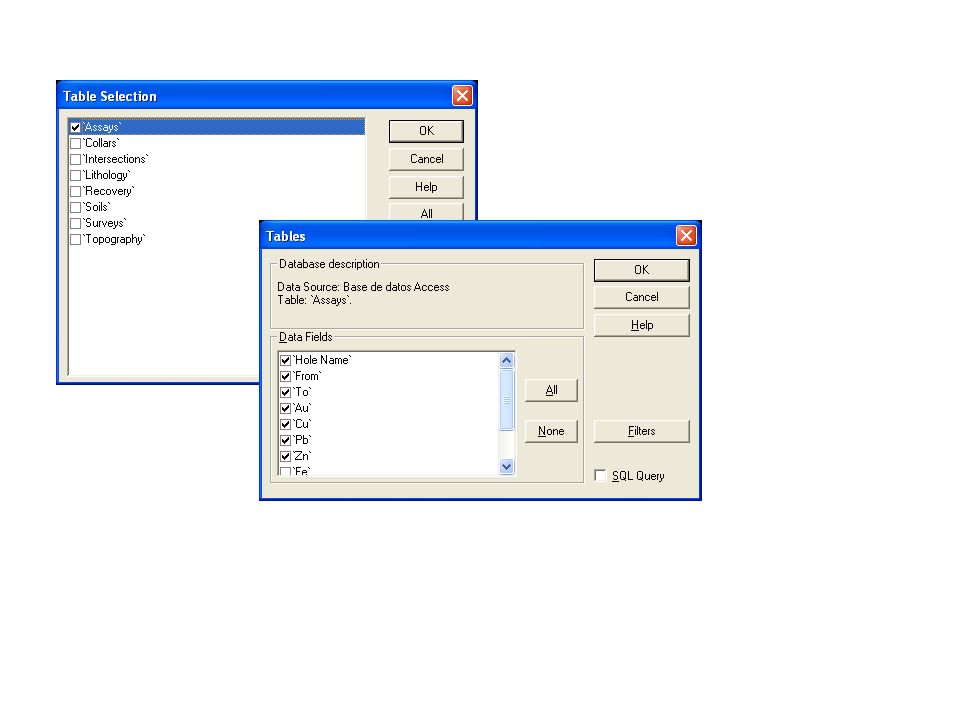Select the 'Intersections' row text
This screenshot has height=720, width=960.
[x=116, y=159]
